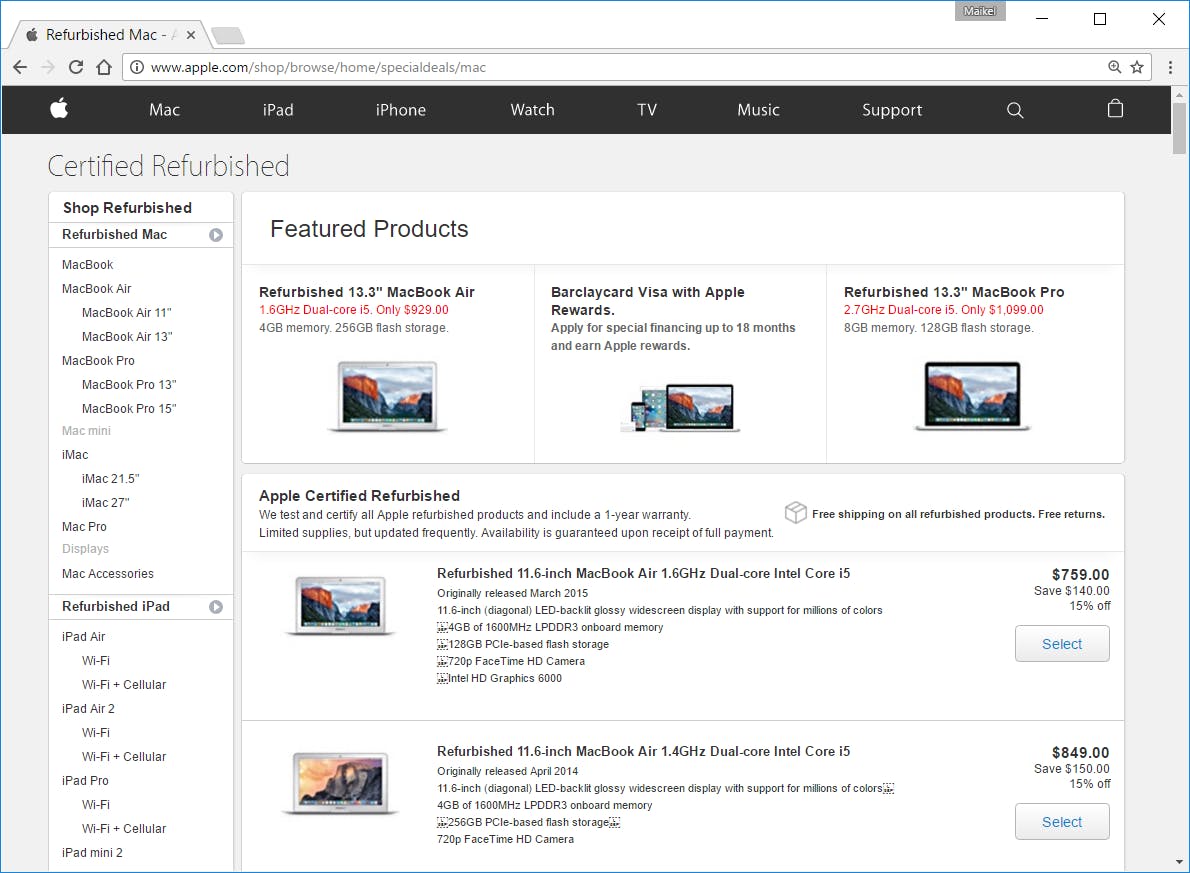This screenshot has height=873, width=1190.
Task: Open the search icon in the navigation bar
Action: point(1015,110)
